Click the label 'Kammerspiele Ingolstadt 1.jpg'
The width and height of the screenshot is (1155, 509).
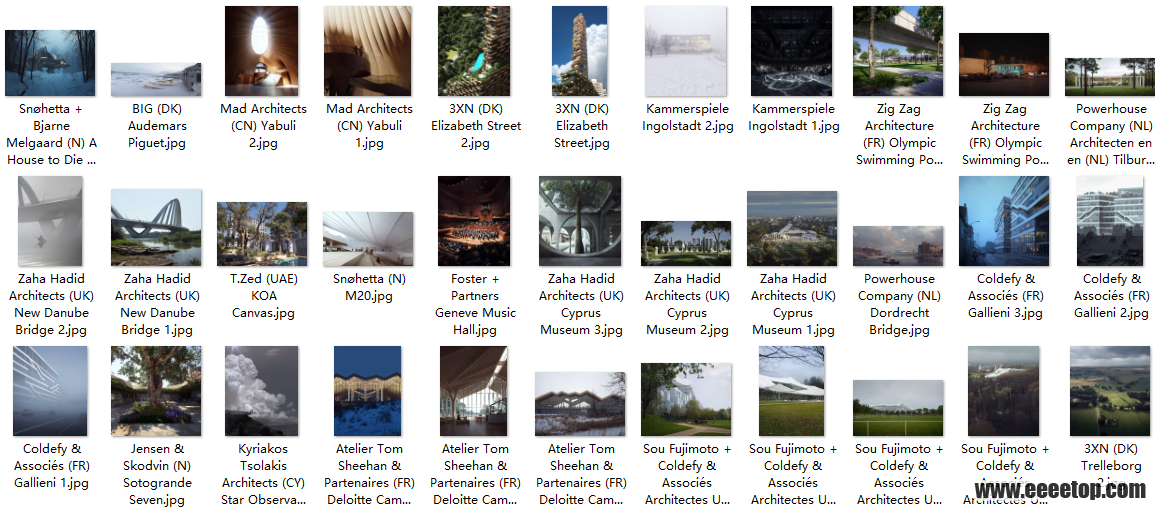[x=794, y=117]
